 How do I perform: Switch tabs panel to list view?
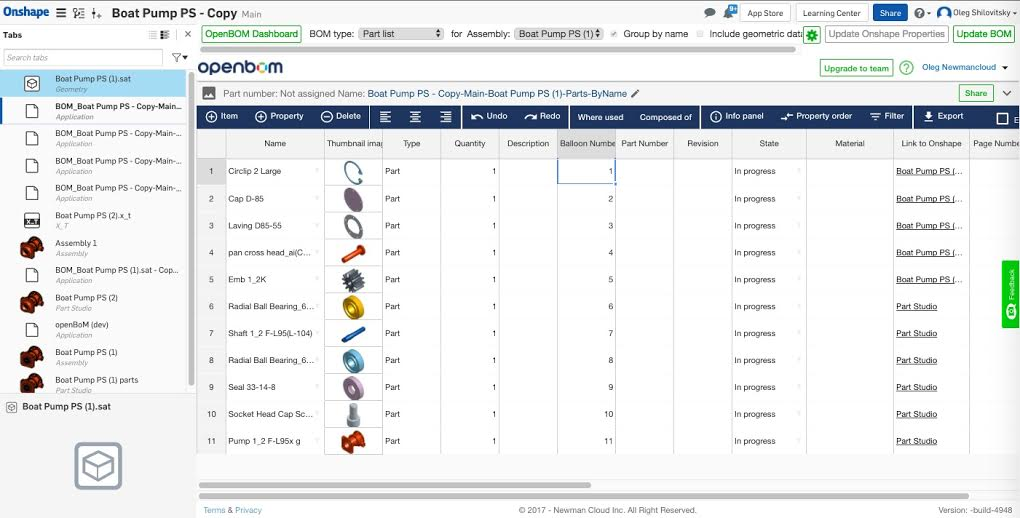tap(153, 34)
